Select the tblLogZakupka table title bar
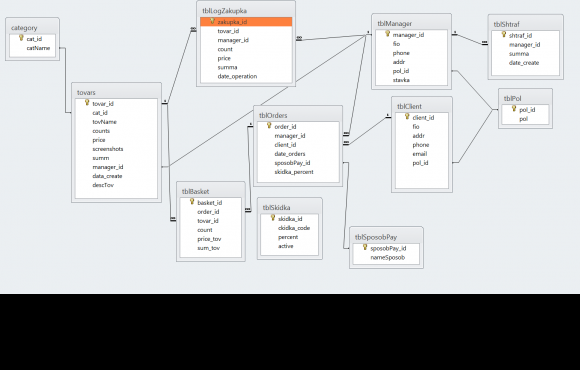This screenshot has height=370, width=580. (x=246, y=11)
